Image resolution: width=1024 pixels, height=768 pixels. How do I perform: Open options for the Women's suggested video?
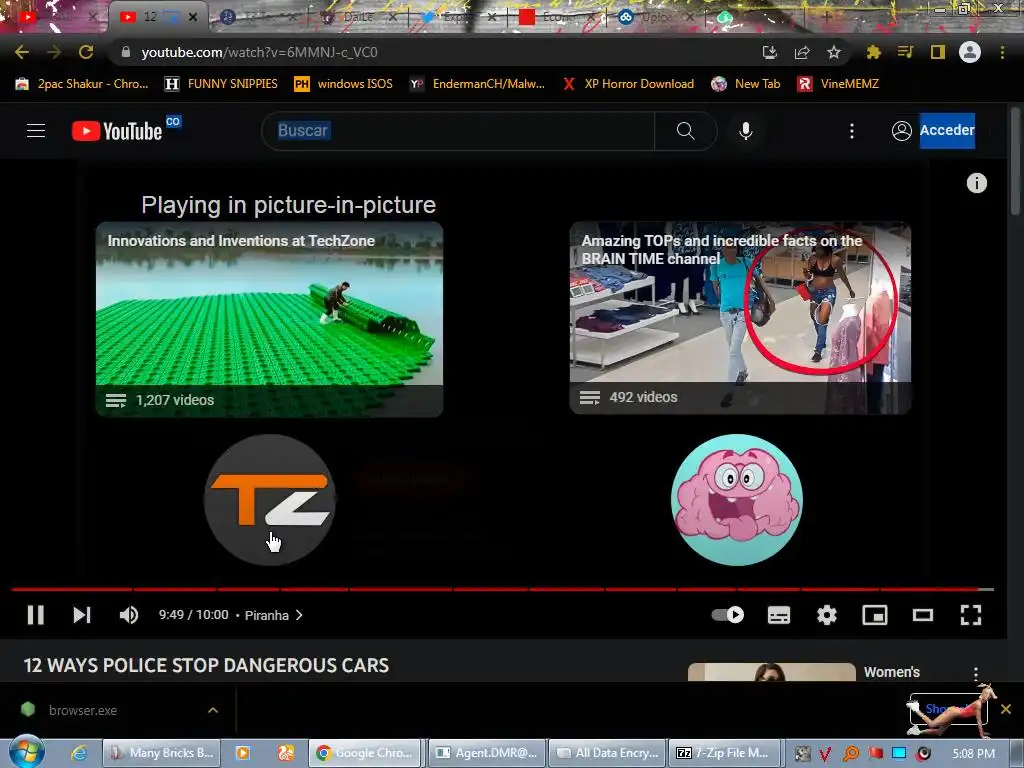pos(976,673)
